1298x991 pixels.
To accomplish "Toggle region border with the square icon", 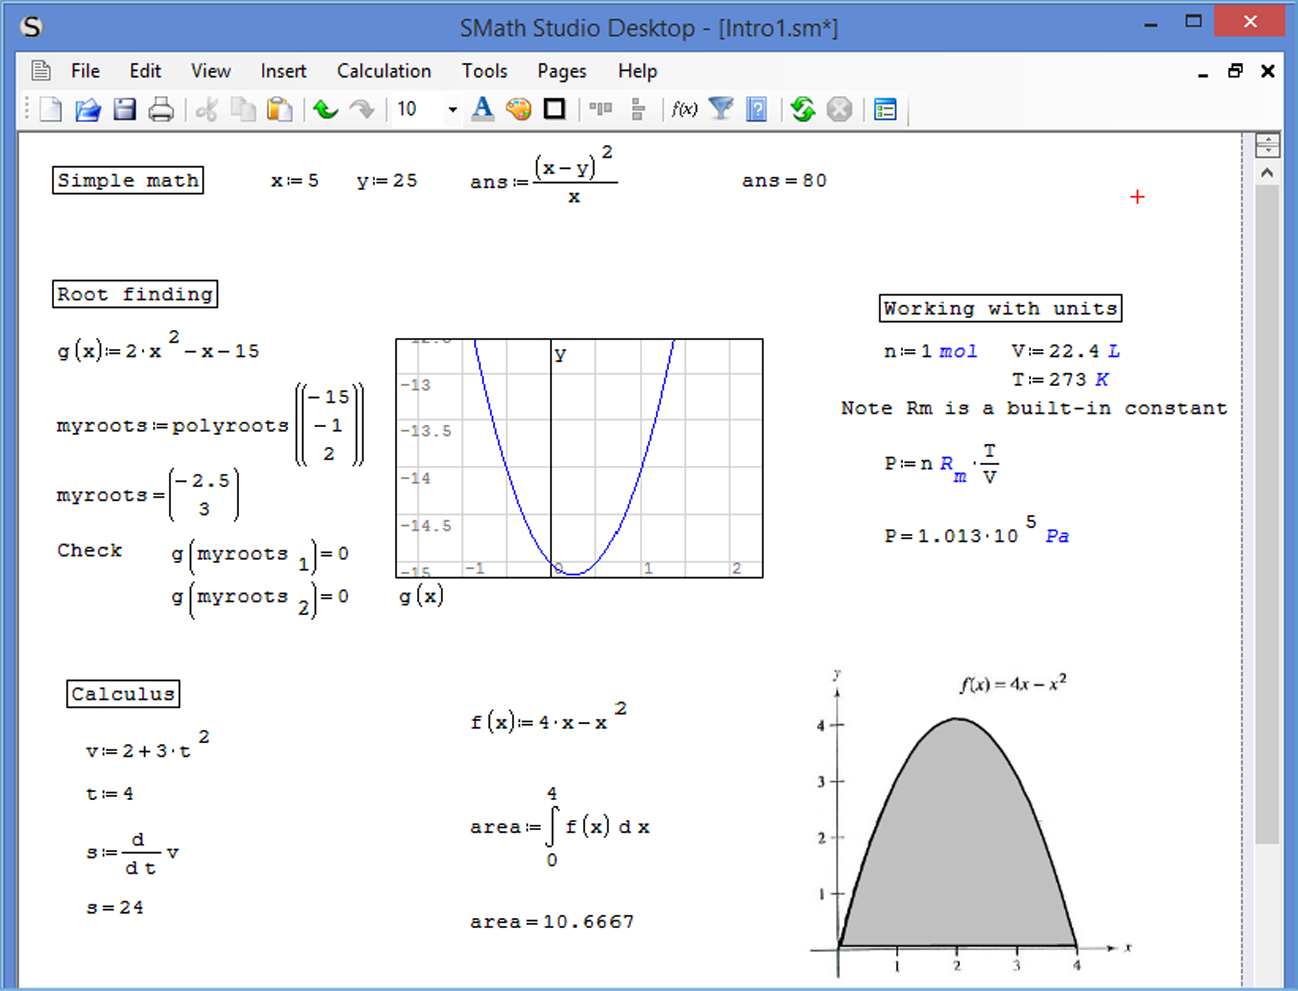I will (554, 109).
